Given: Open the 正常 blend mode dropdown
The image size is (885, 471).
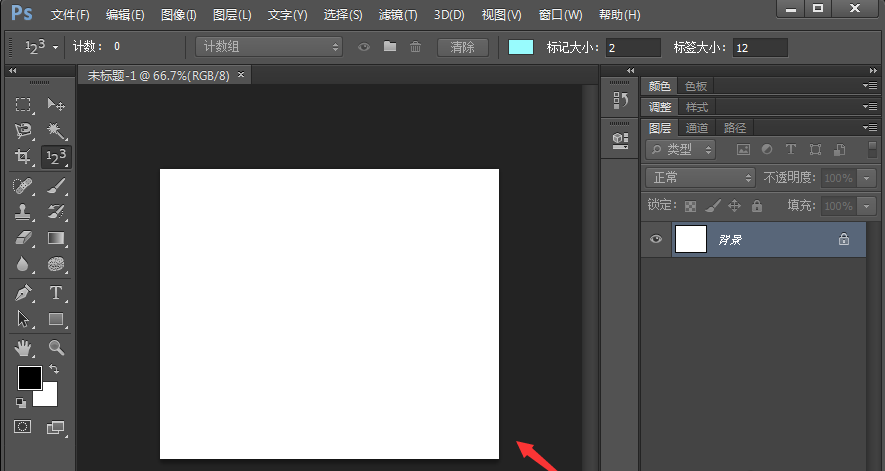Looking at the screenshot, I should [701, 177].
